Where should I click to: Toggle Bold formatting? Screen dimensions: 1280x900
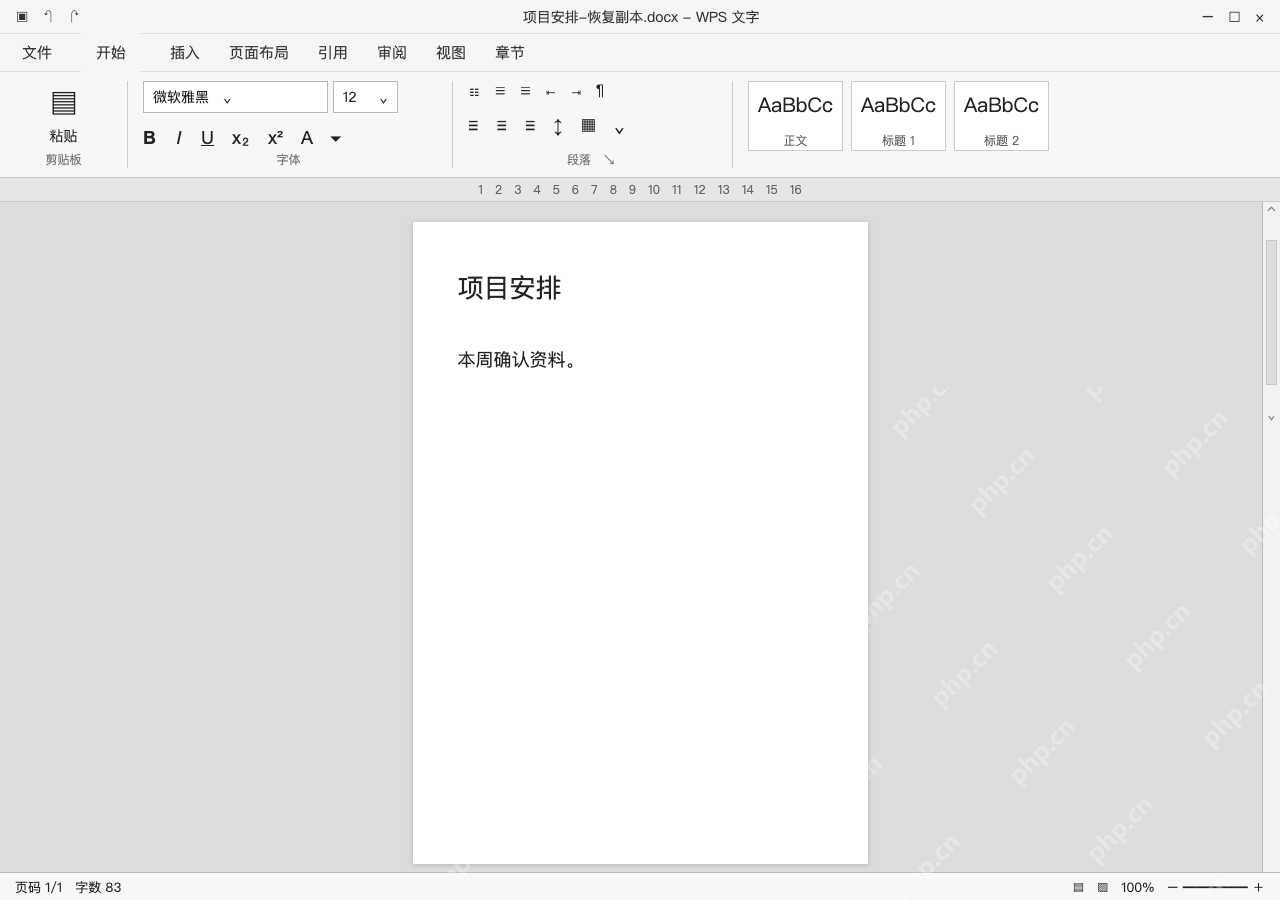click(x=149, y=138)
